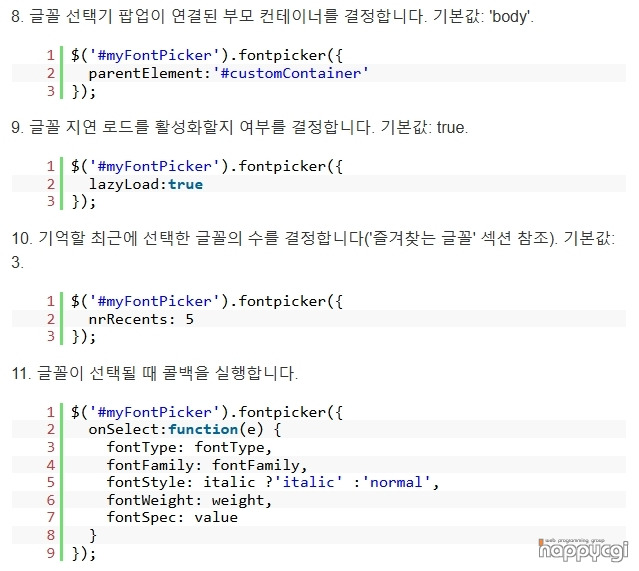Screen dimensions: 639x571
Task: Click the "});" below the parentElement line
Action: [x=84, y=91]
